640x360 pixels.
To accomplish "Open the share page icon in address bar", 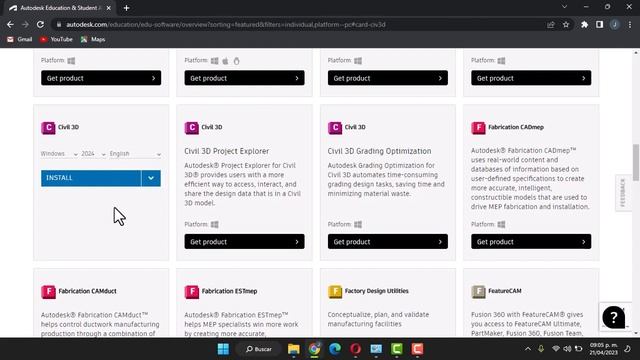I will point(551,24).
